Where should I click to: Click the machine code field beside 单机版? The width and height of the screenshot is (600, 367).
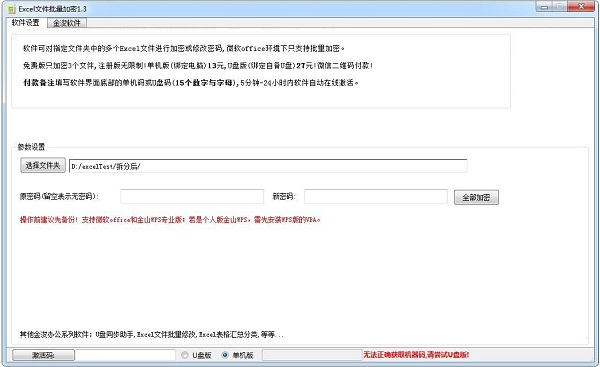pos(312,355)
